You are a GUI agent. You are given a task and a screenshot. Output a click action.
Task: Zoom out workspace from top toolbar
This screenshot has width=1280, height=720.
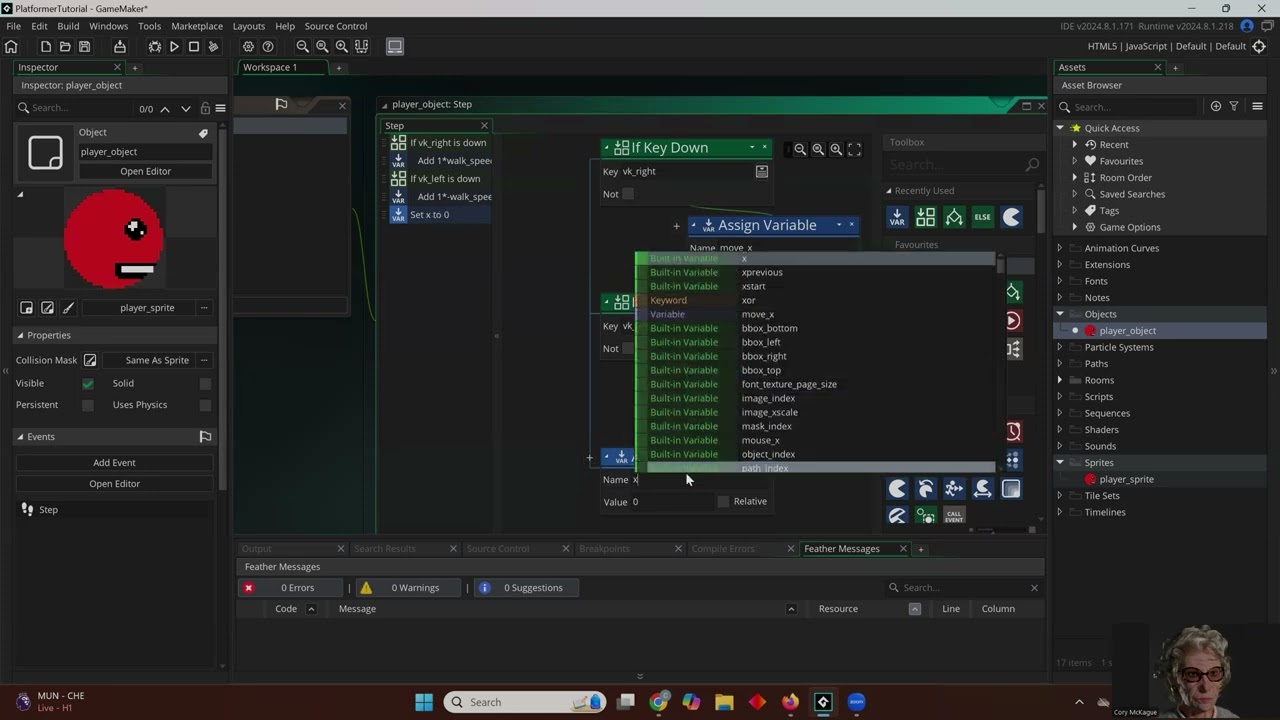[x=303, y=46]
